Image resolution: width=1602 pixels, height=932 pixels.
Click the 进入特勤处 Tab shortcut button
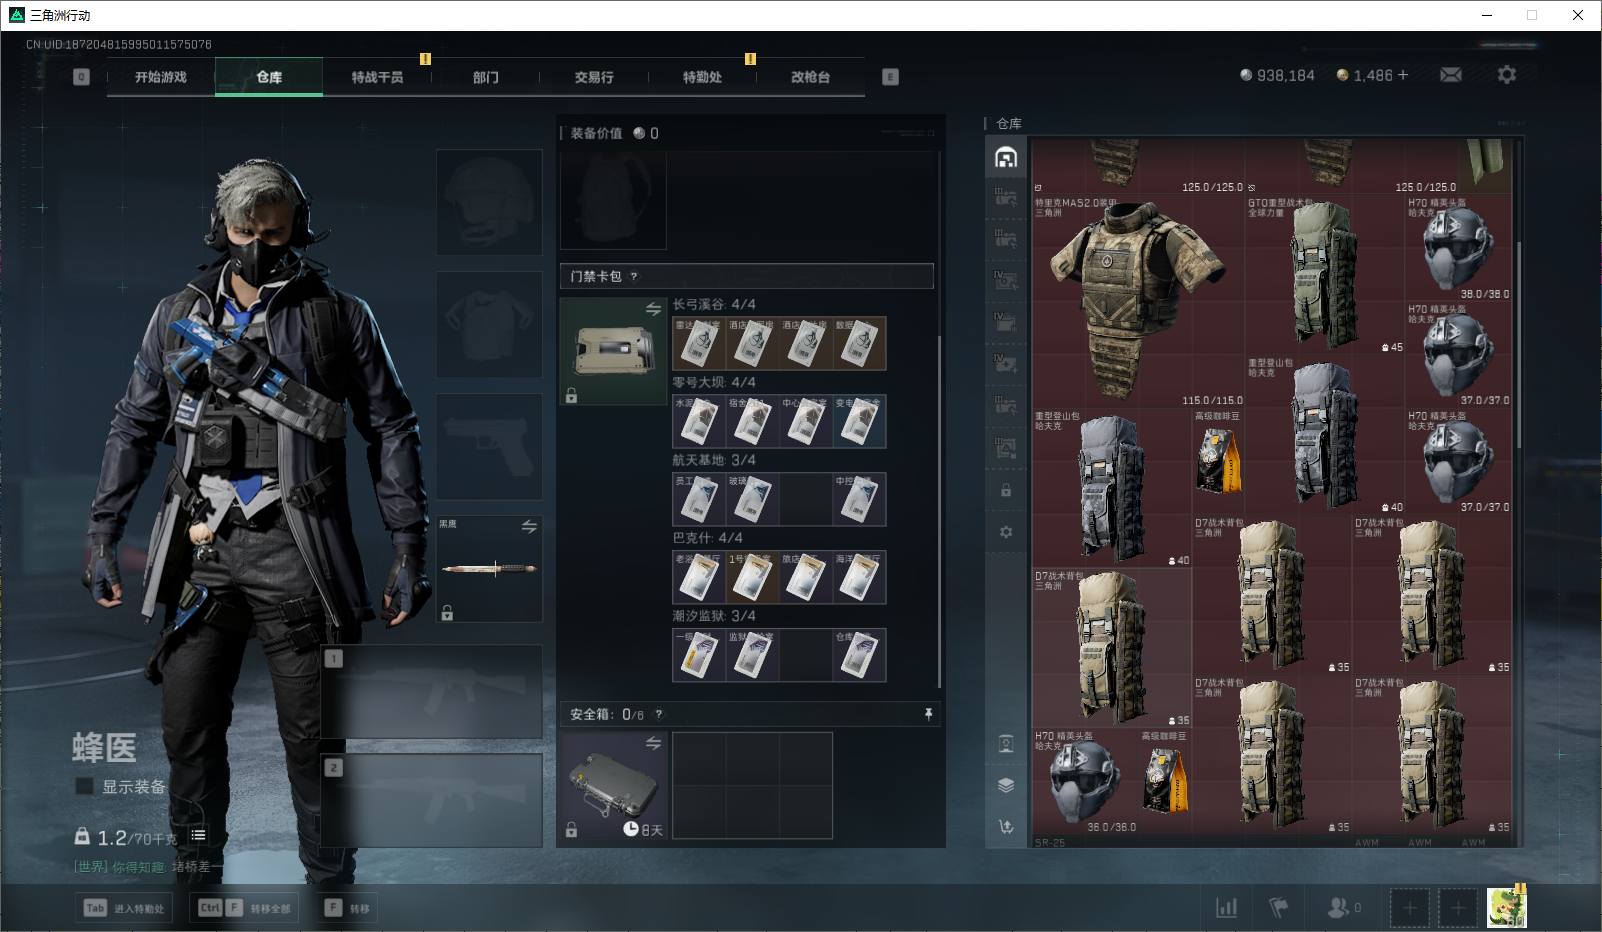pyautogui.click(x=125, y=908)
